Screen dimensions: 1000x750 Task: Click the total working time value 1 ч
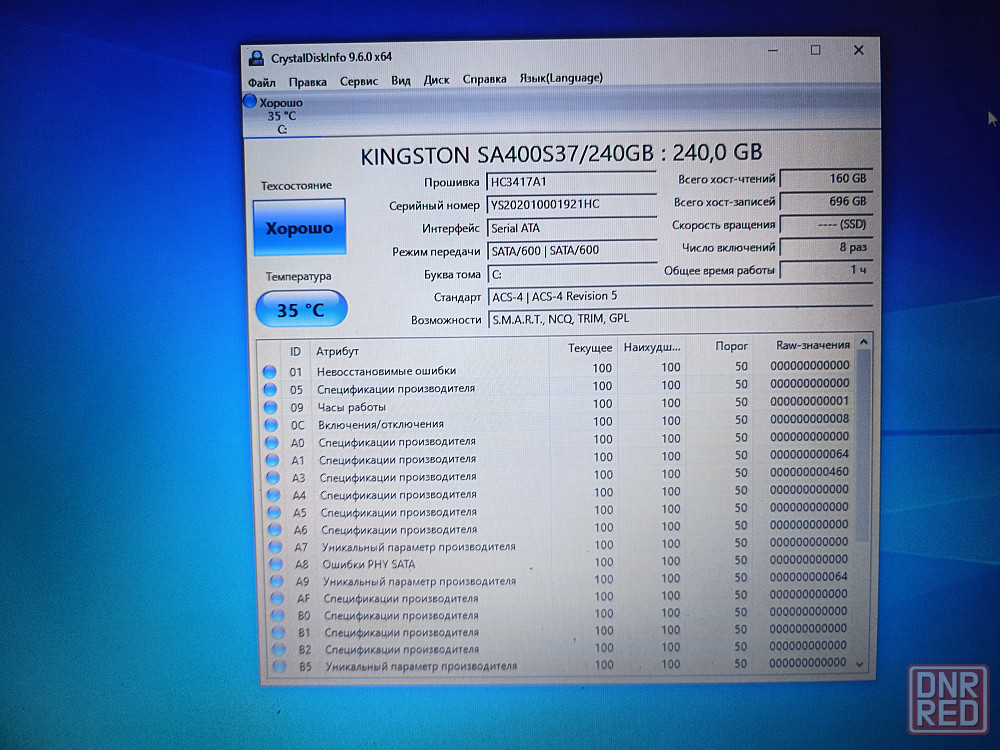coord(826,270)
